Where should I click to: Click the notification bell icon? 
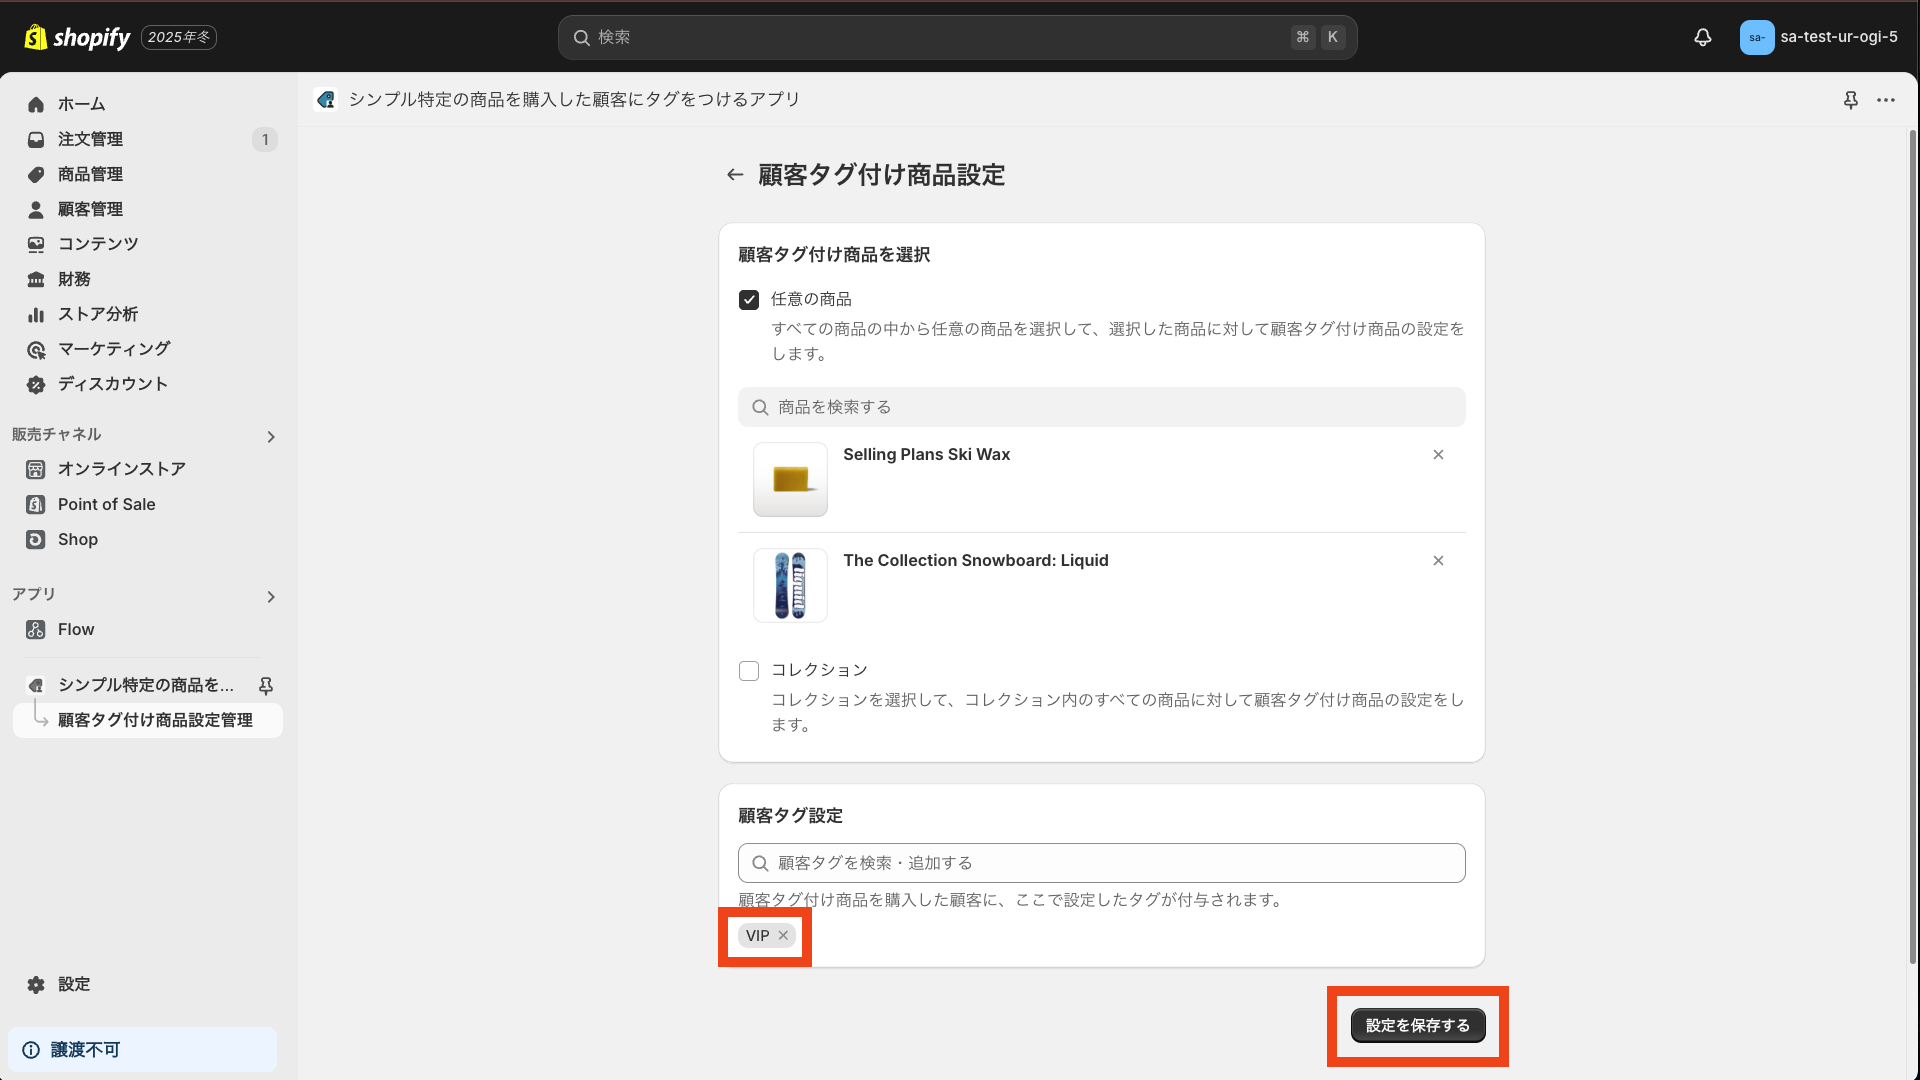point(1703,37)
